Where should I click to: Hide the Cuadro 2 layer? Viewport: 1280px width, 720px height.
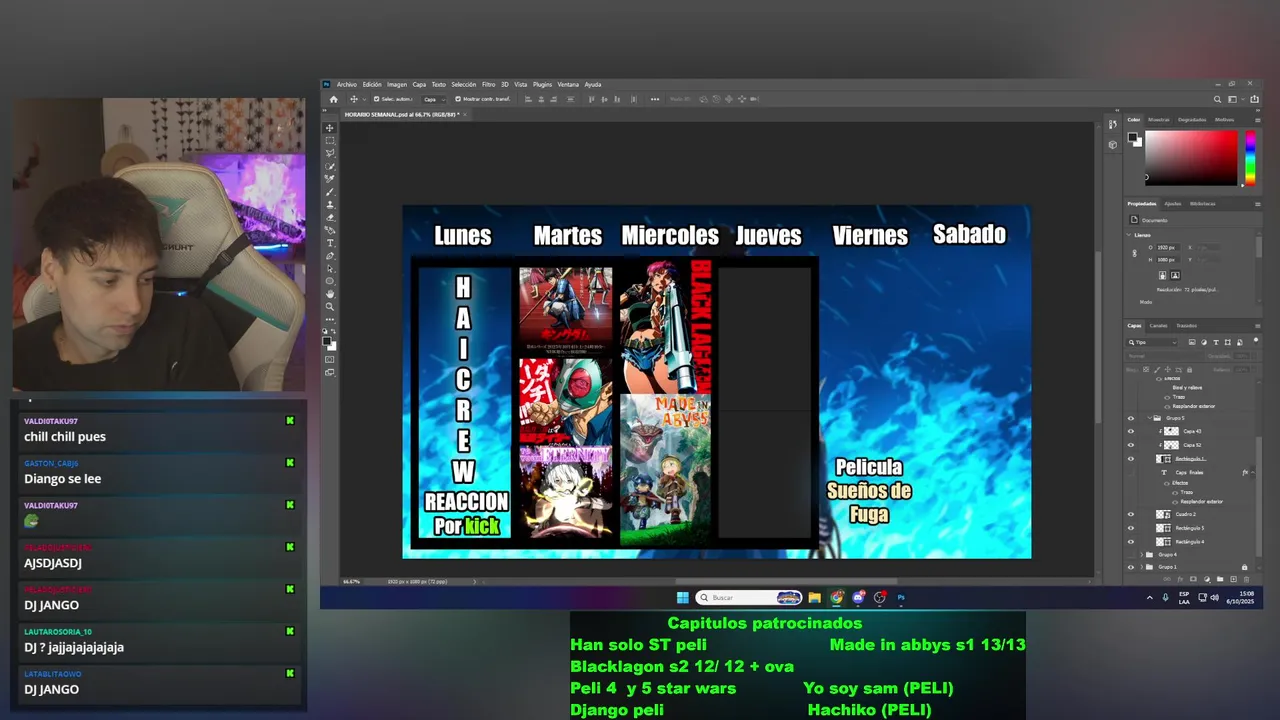click(x=1131, y=514)
